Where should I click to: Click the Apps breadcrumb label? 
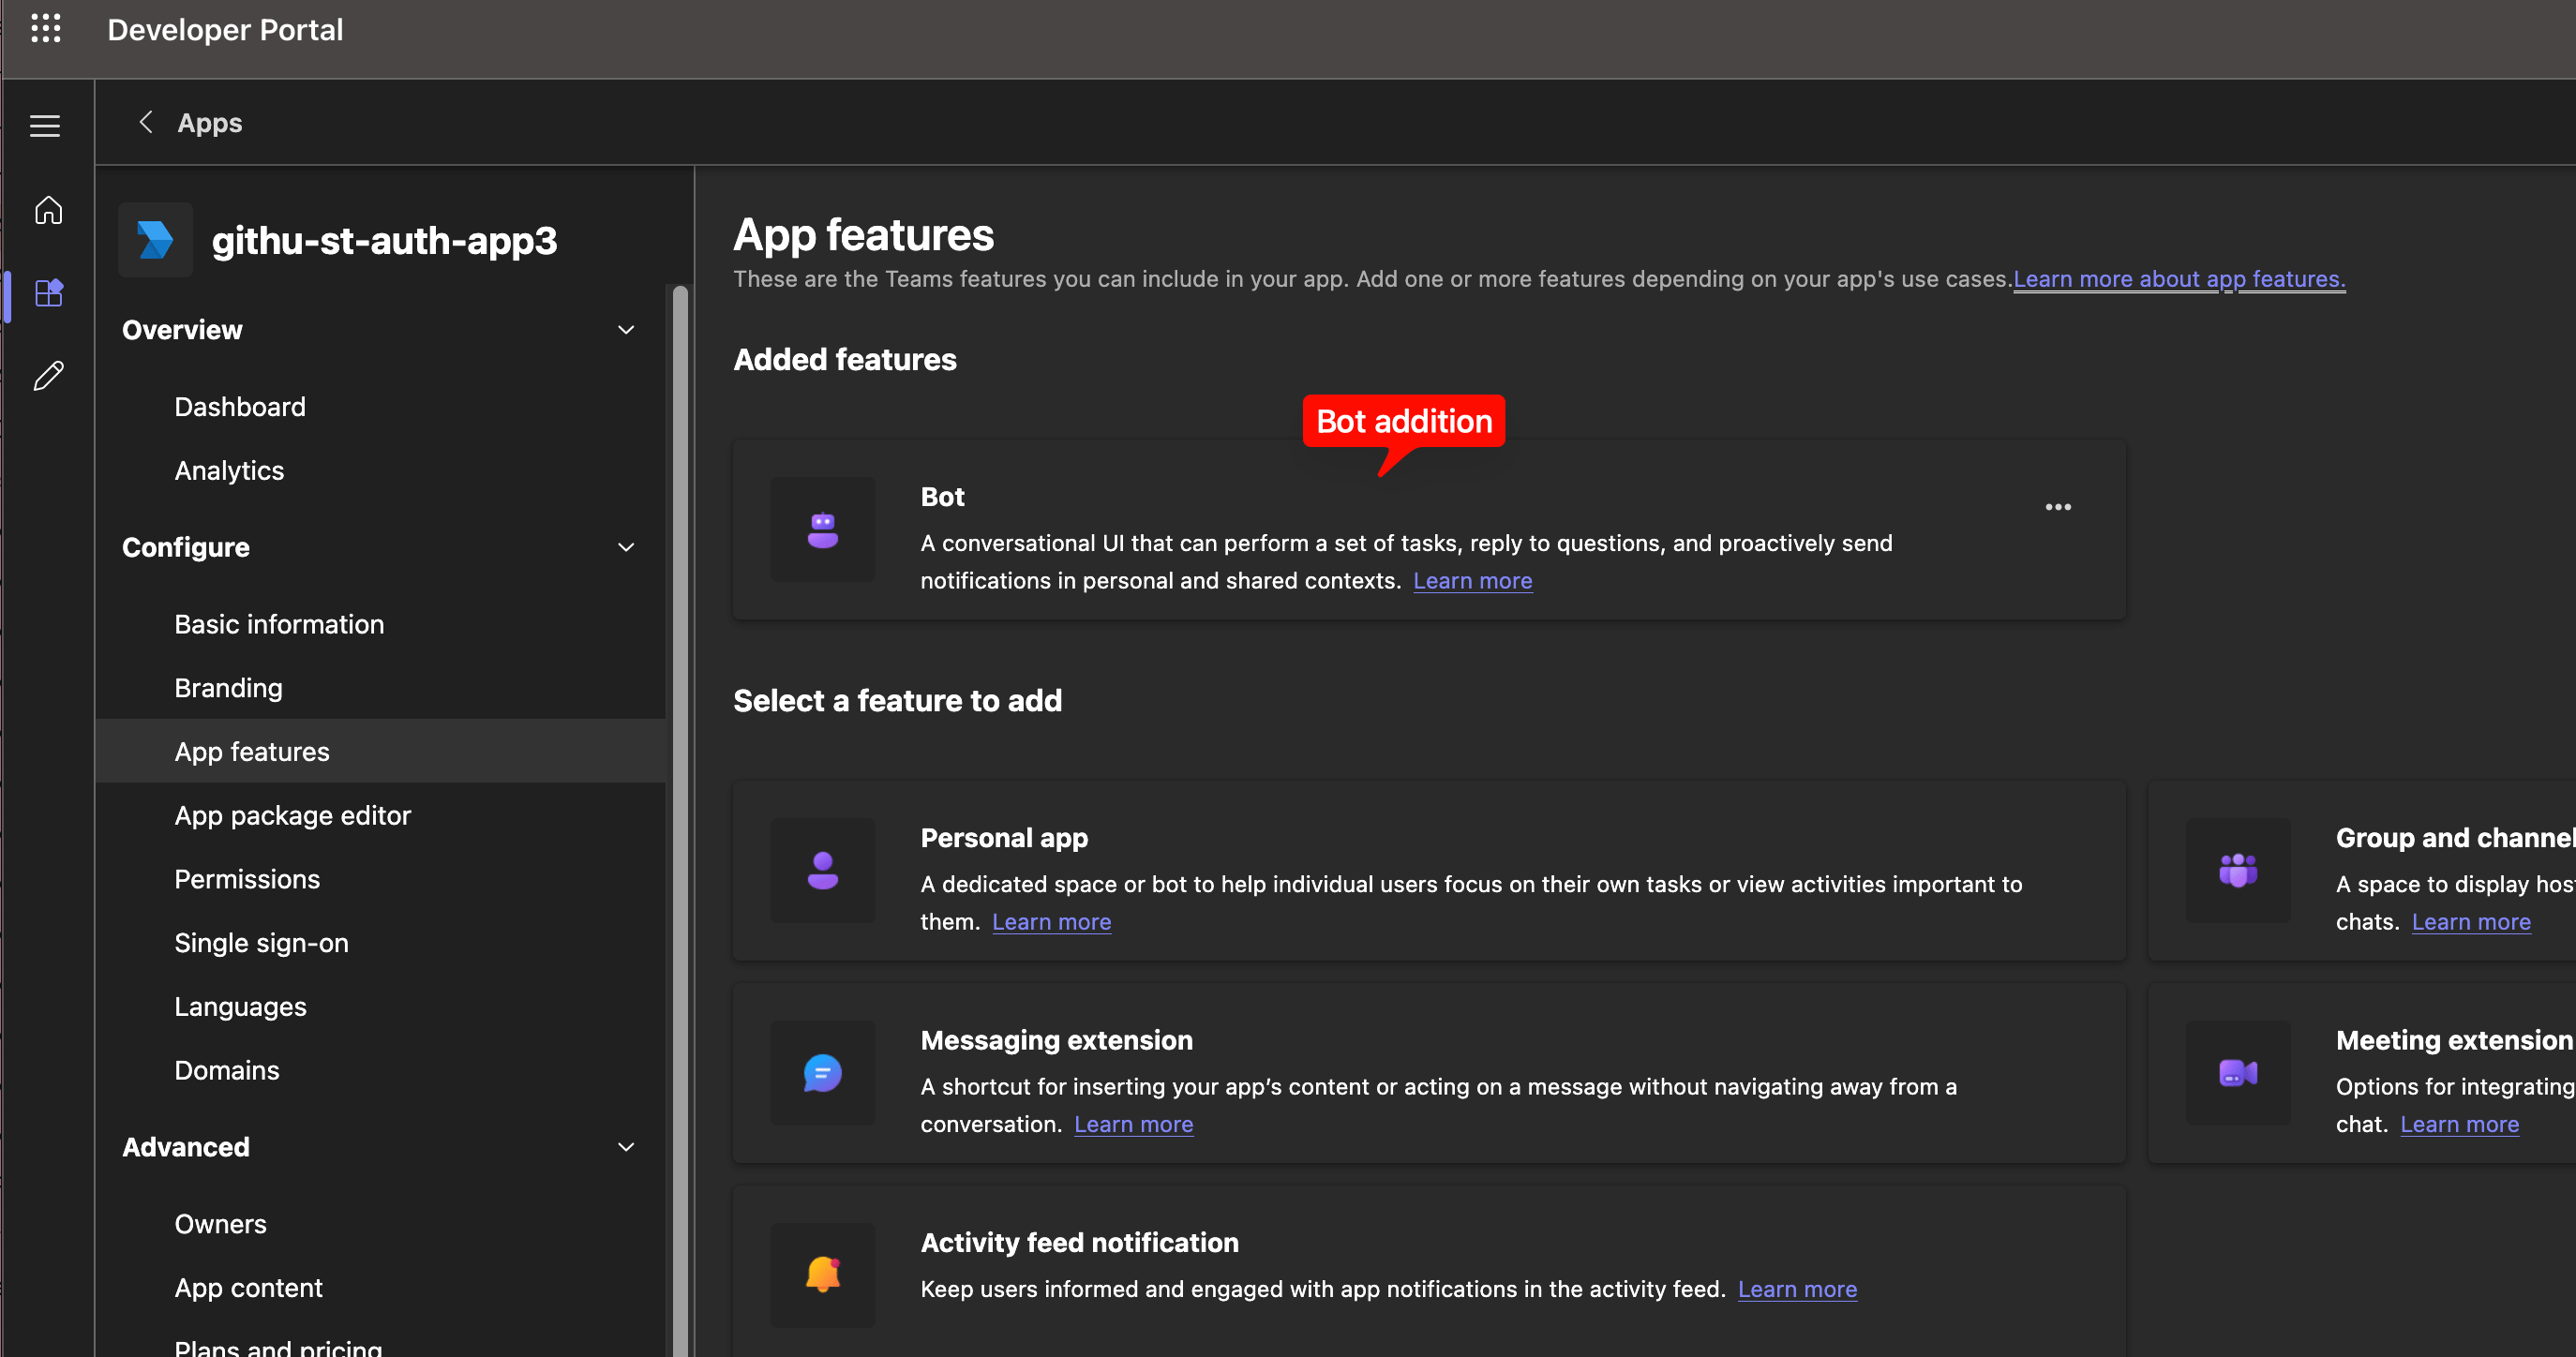[210, 123]
